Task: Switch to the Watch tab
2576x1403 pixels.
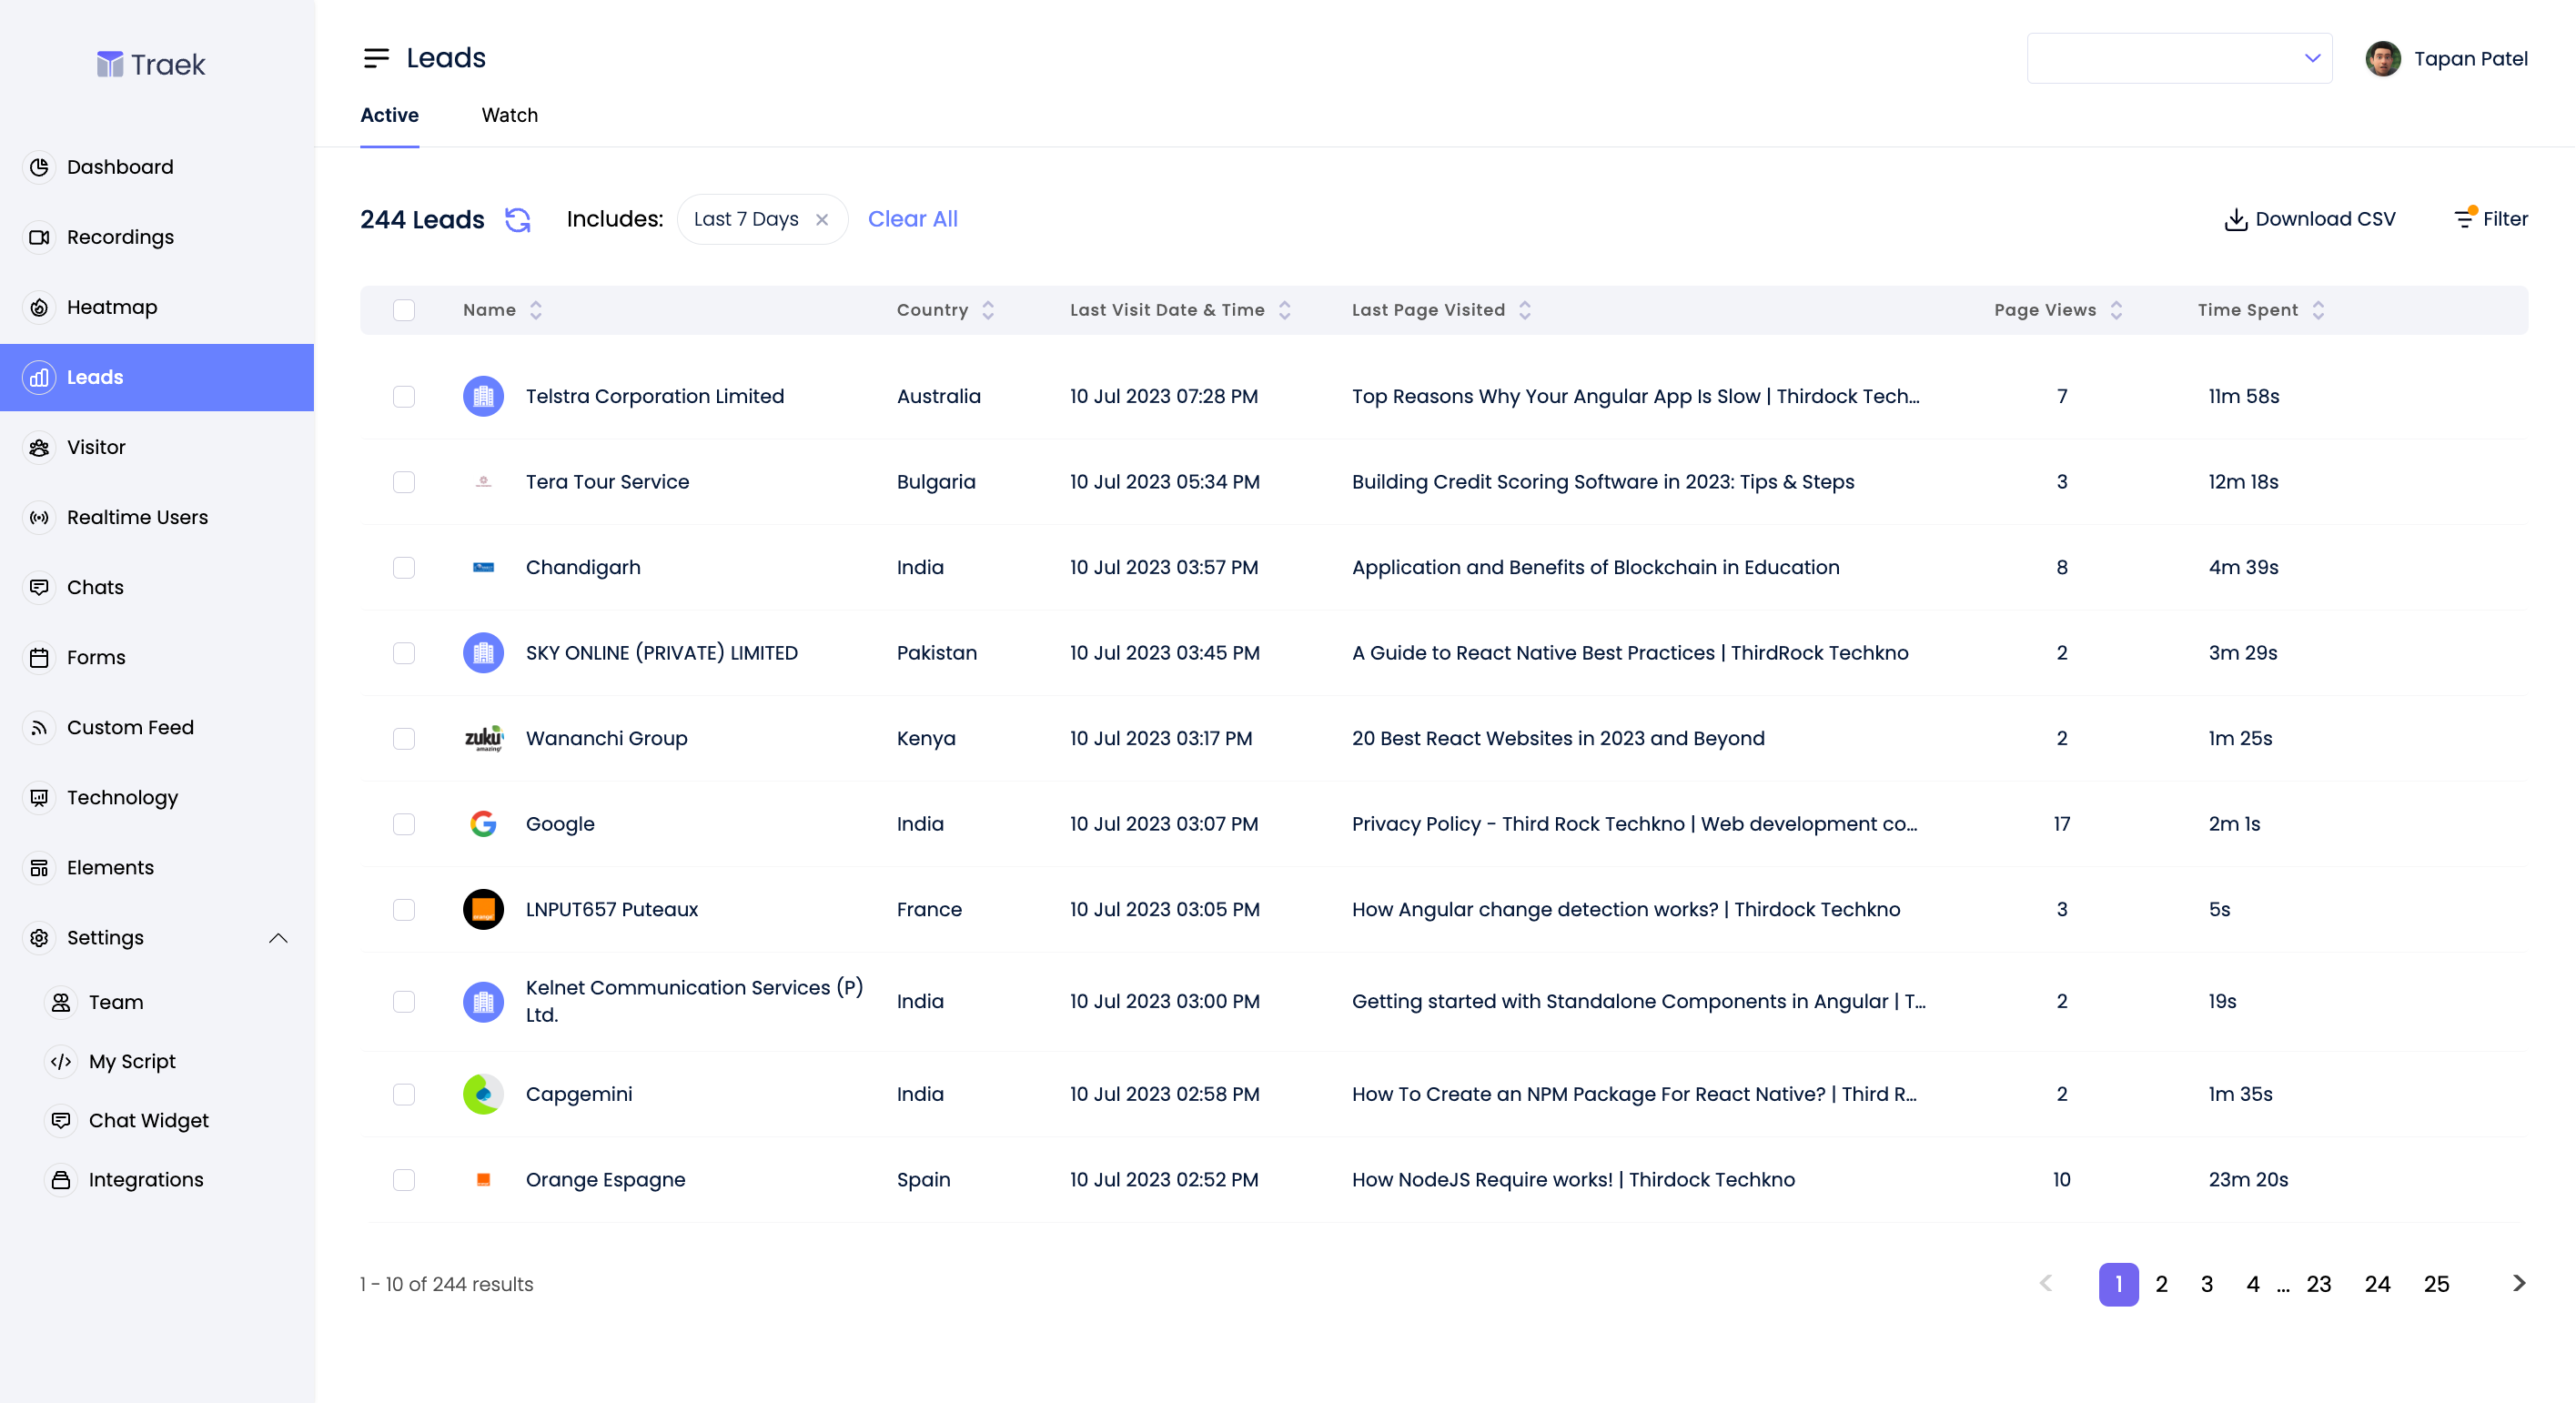Action: point(509,115)
